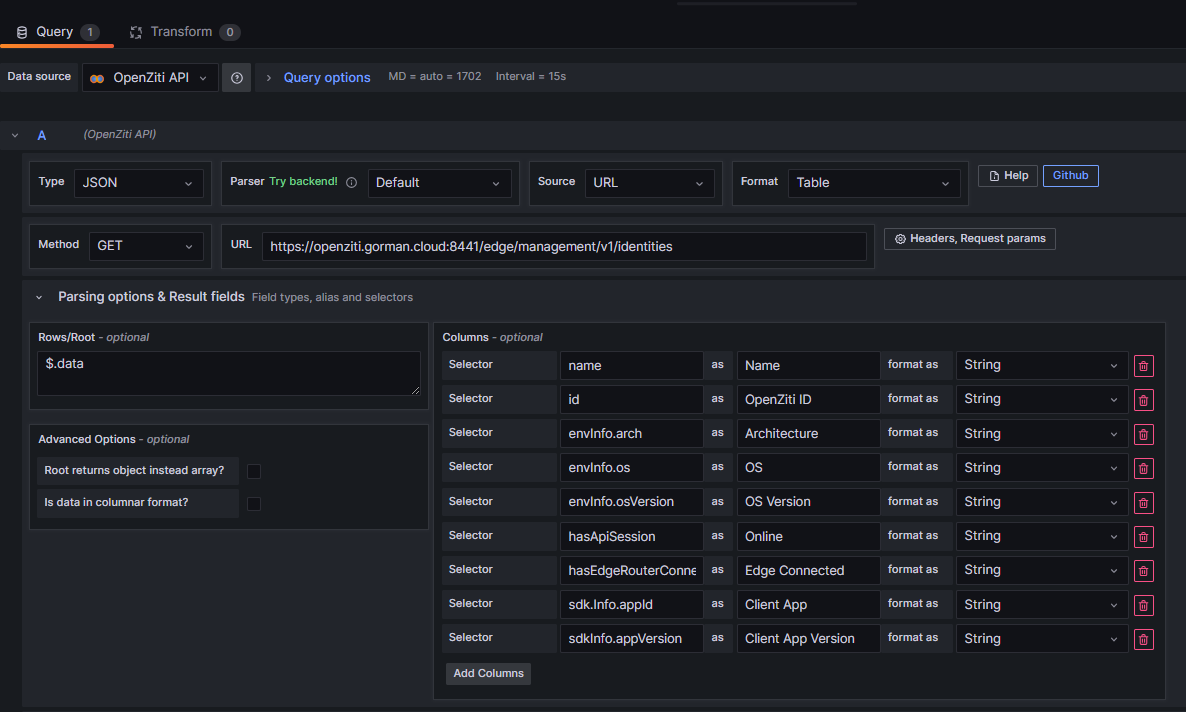Delete the Online column row
This screenshot has height=712, width=1186.
point(1143,536)
